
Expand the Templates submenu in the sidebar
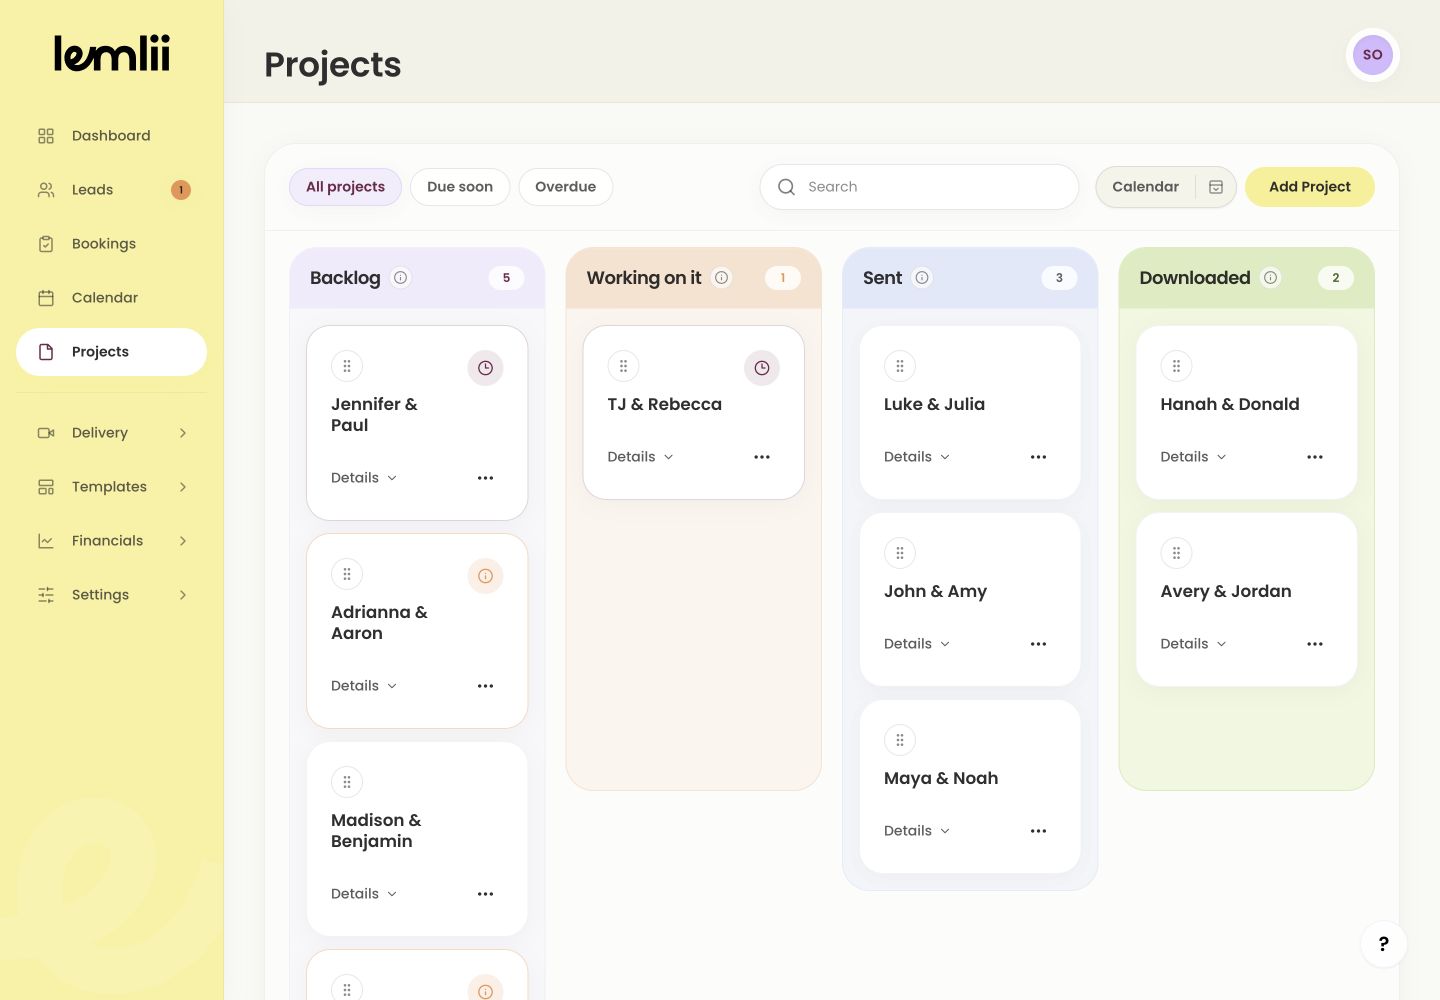(112, 487)
